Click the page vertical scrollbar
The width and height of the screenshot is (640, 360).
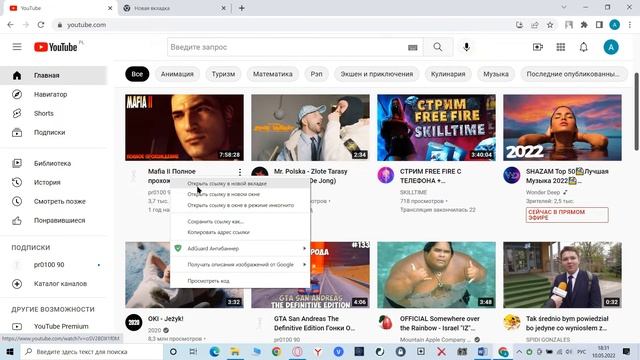(x=636, y=111)
